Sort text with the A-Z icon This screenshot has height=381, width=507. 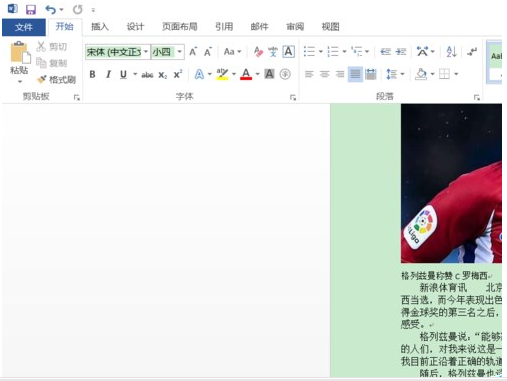click(x=451, y=52)
